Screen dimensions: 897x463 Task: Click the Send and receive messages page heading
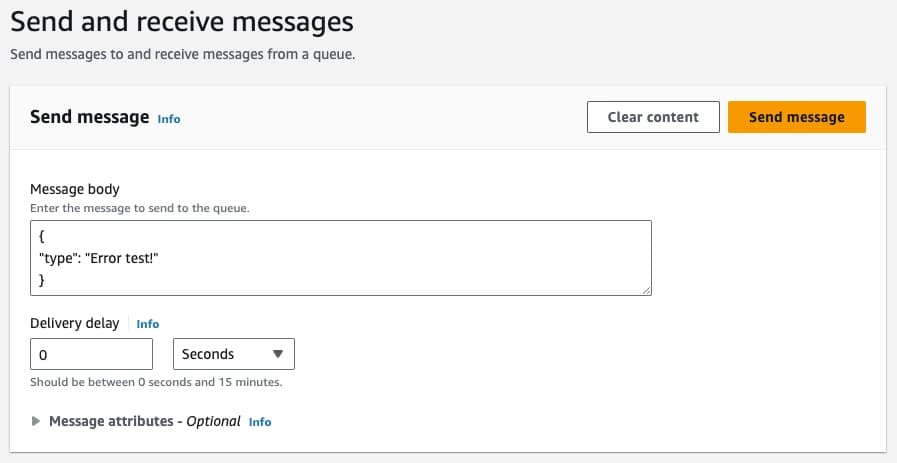(182, 20)
